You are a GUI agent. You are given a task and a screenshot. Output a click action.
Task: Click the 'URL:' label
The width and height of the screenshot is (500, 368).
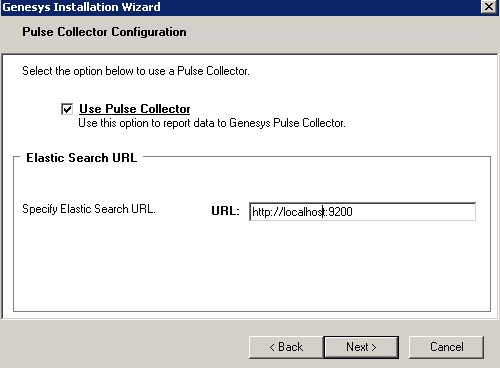pos(225,211)
